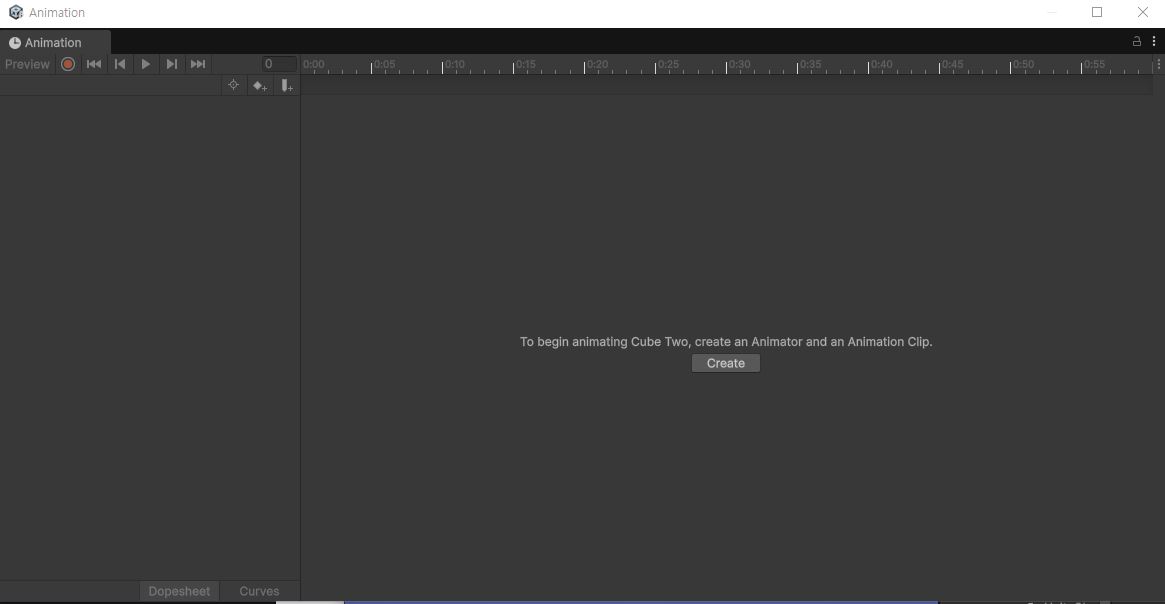Toggle the window lock icon

pos(1136,42)
